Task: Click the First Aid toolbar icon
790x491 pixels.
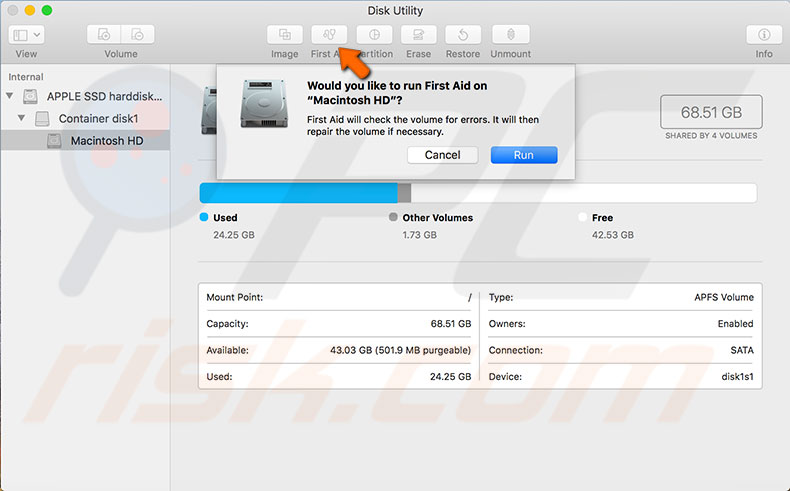Action: coord(328,34)
